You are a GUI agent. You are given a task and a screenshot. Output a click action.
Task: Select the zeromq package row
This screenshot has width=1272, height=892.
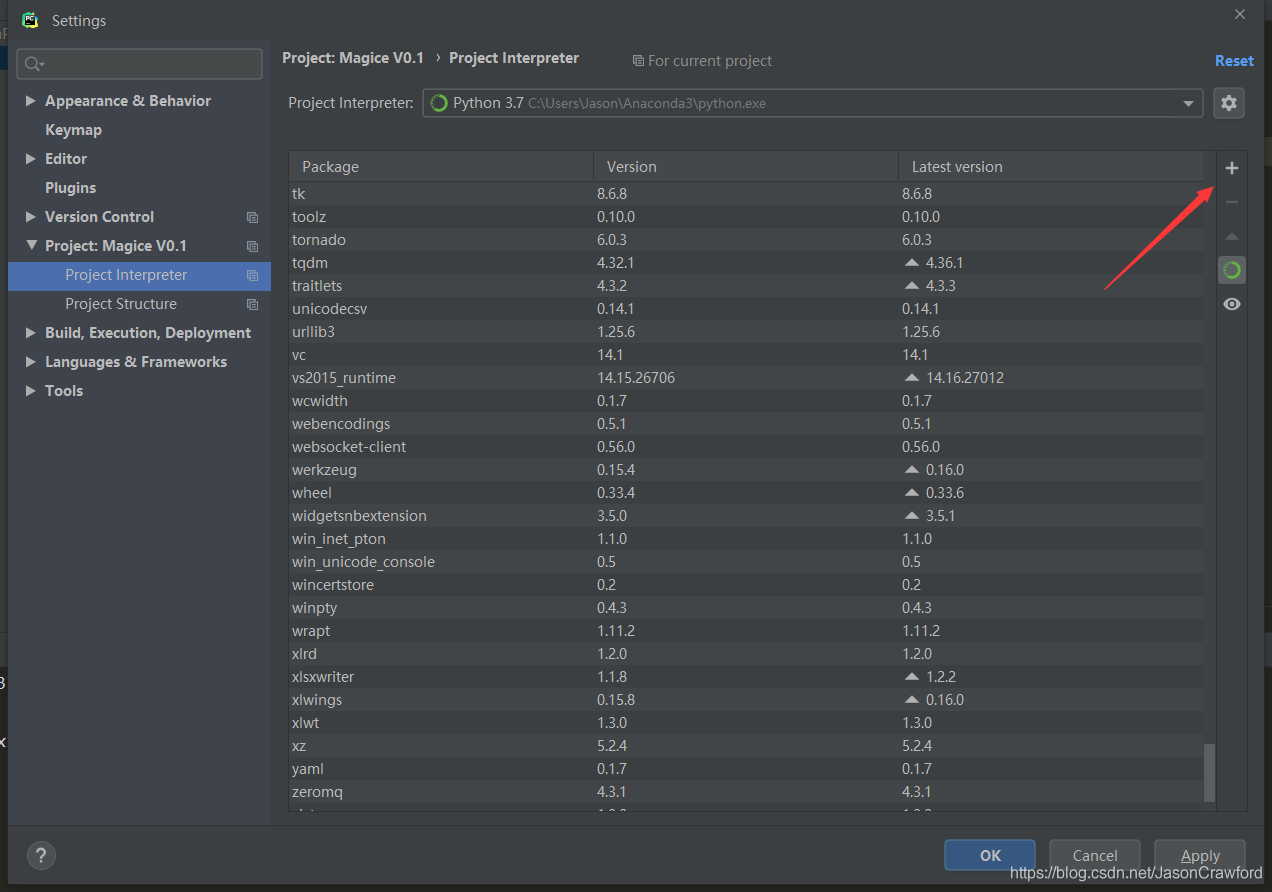(x=746, y=792)
